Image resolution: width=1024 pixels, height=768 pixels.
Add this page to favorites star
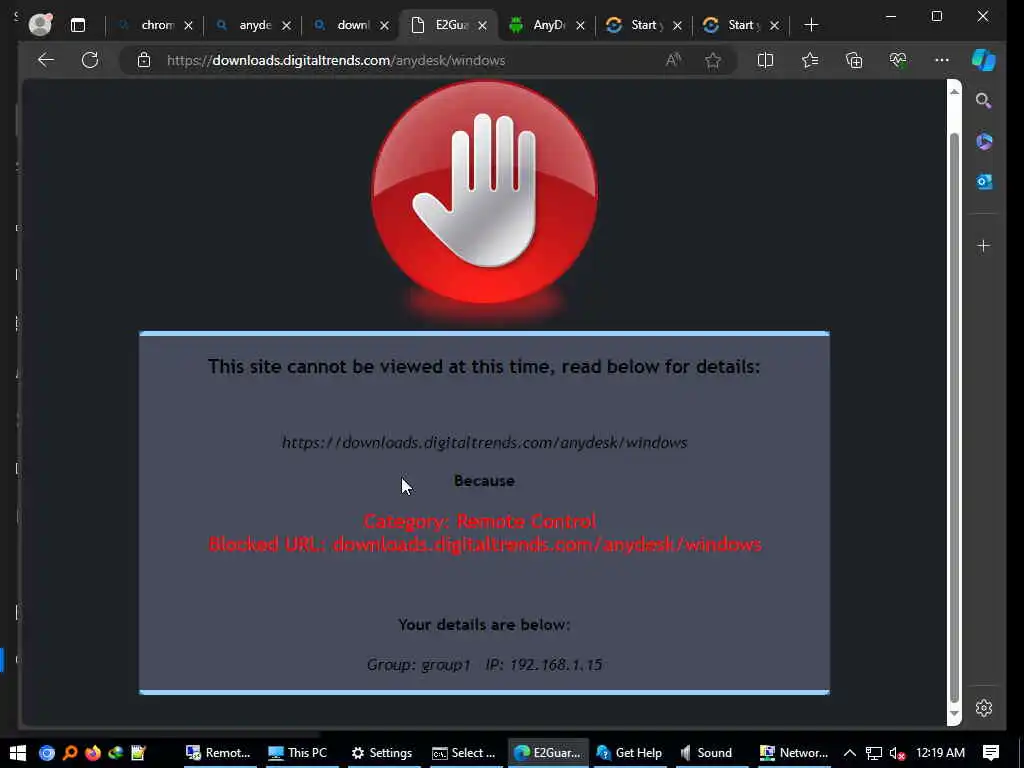713,60
